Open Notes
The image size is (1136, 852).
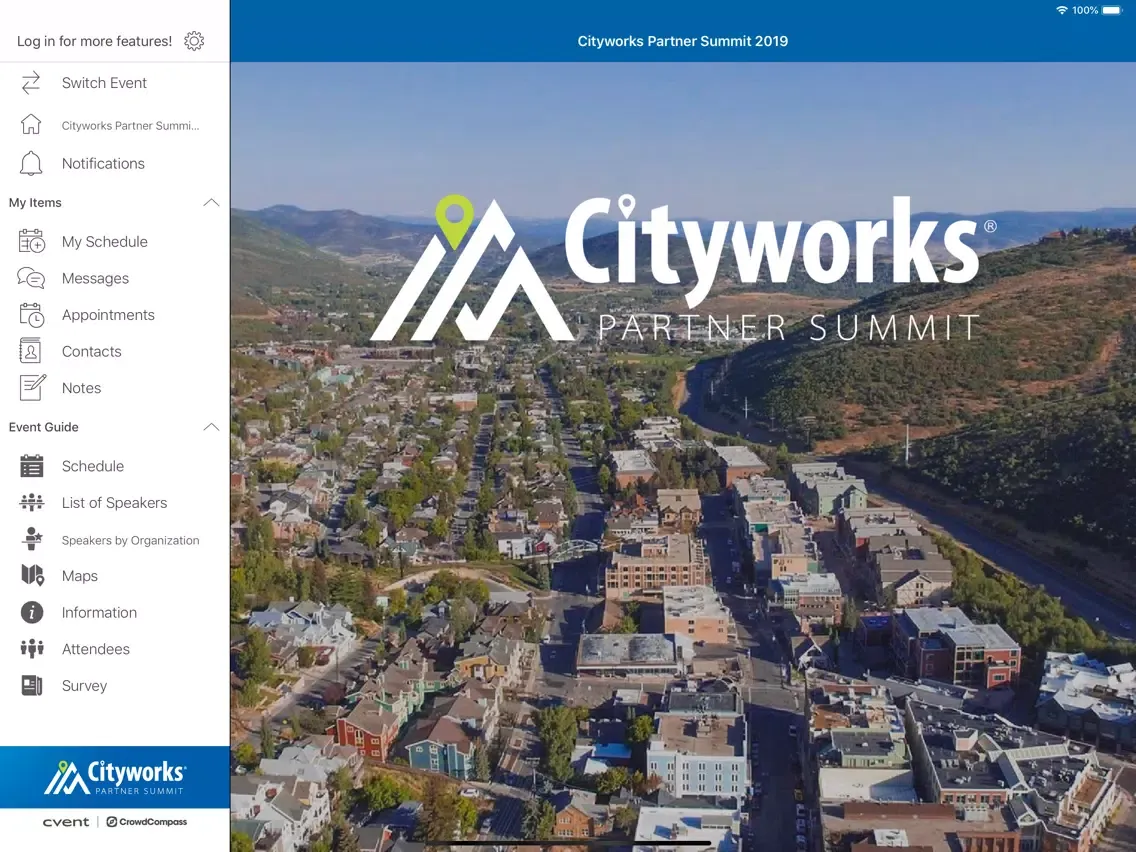pyautogui.click(x=115, y=388)
